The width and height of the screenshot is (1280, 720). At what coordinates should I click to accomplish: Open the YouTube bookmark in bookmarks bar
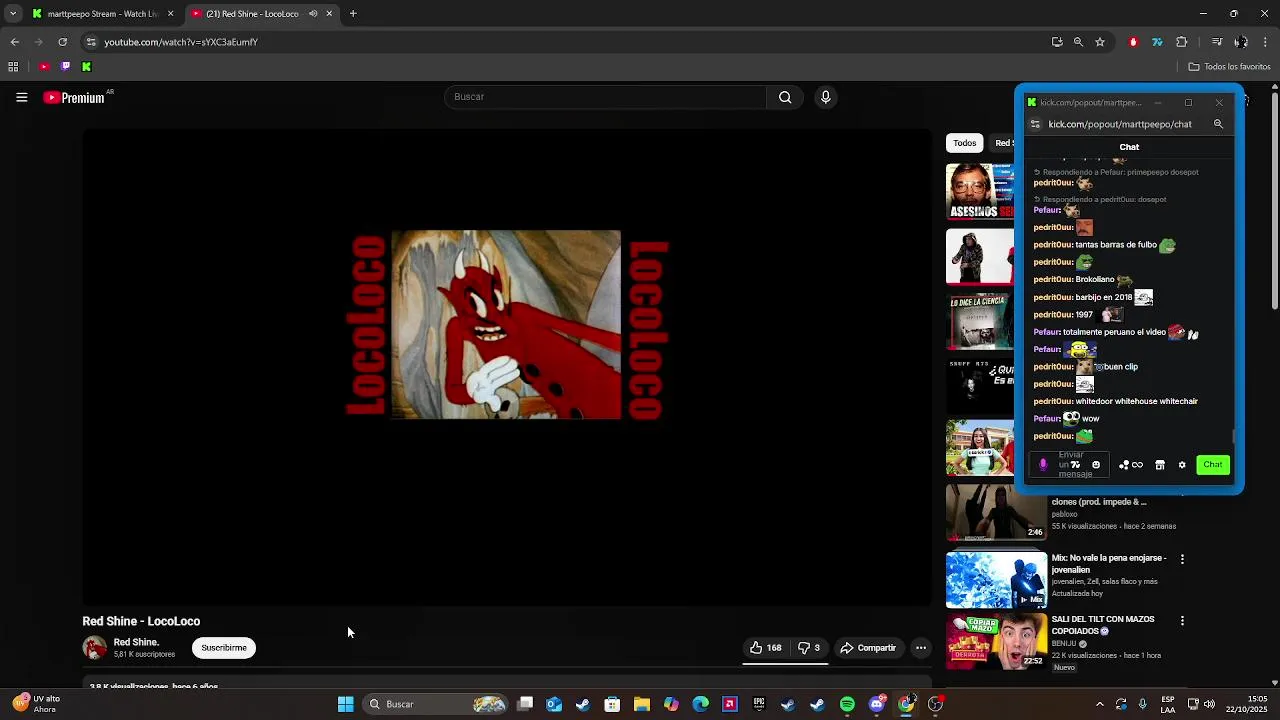[x=44, y=67]
